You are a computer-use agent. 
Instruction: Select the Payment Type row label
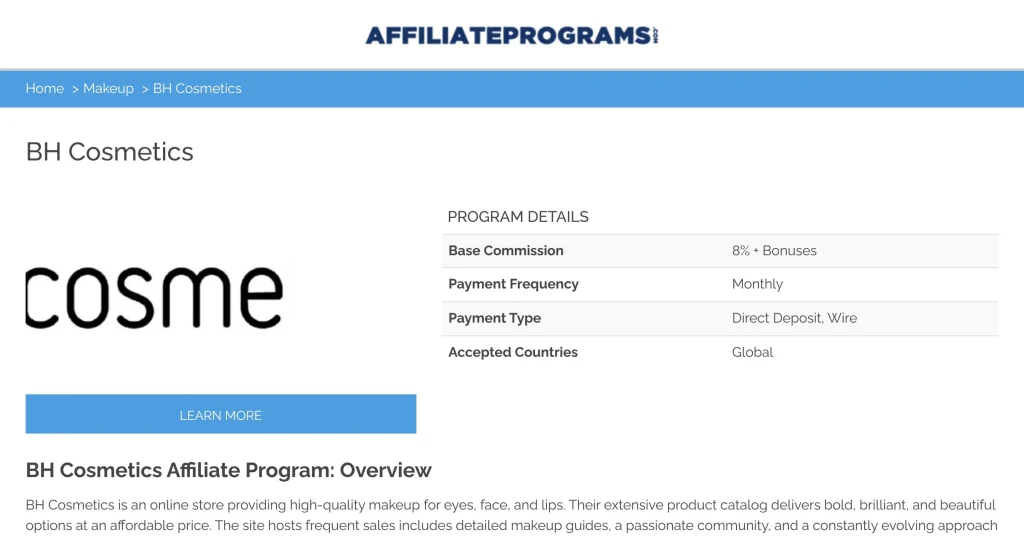tap(494, 318)
